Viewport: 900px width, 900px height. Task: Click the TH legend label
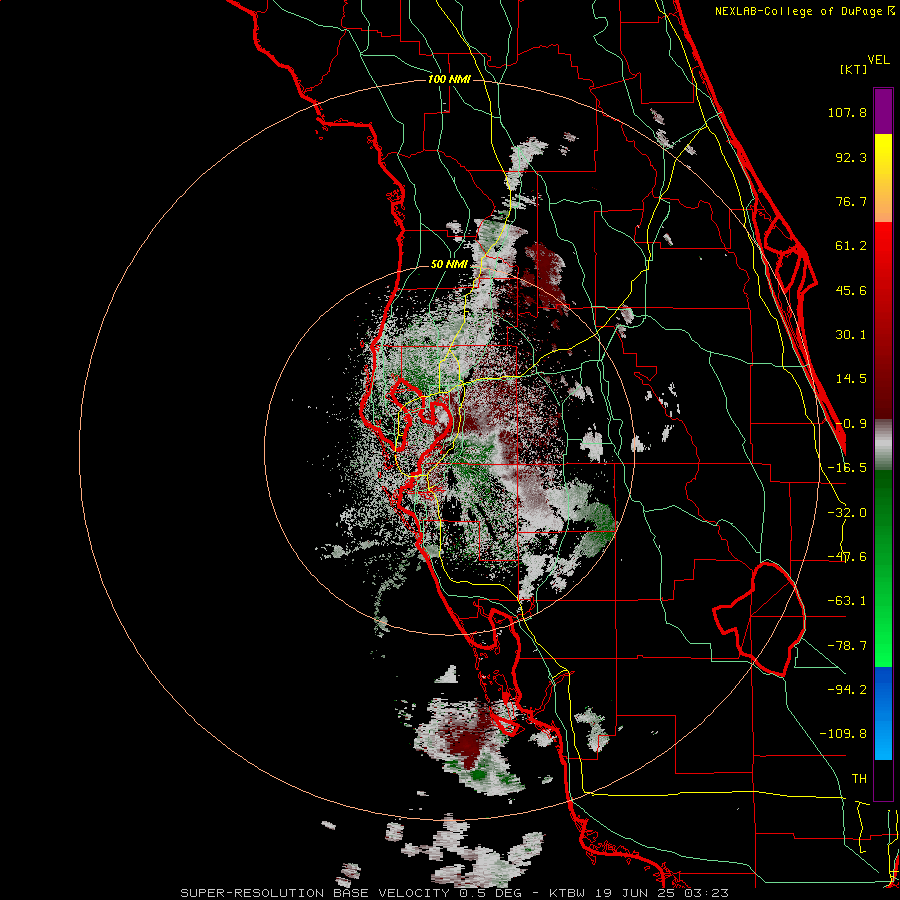(x=859, y=778)
